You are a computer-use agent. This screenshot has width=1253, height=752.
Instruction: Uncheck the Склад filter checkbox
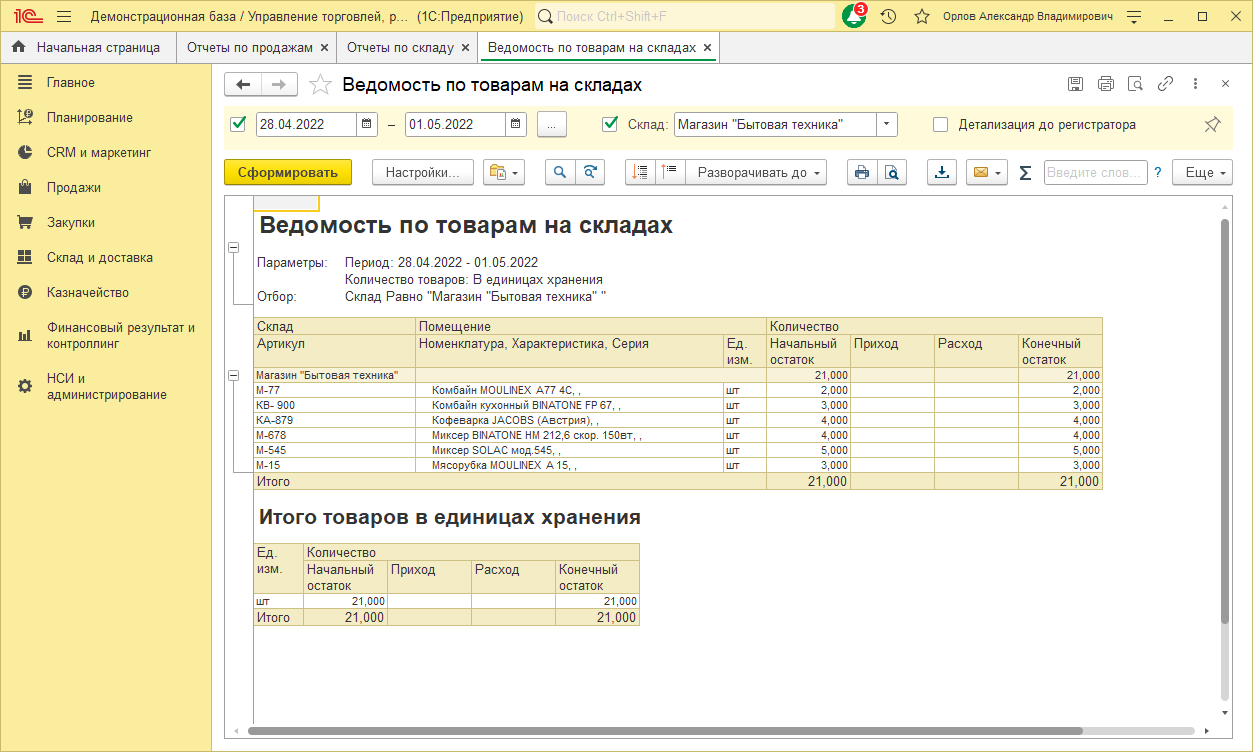[x=610, y=125]
